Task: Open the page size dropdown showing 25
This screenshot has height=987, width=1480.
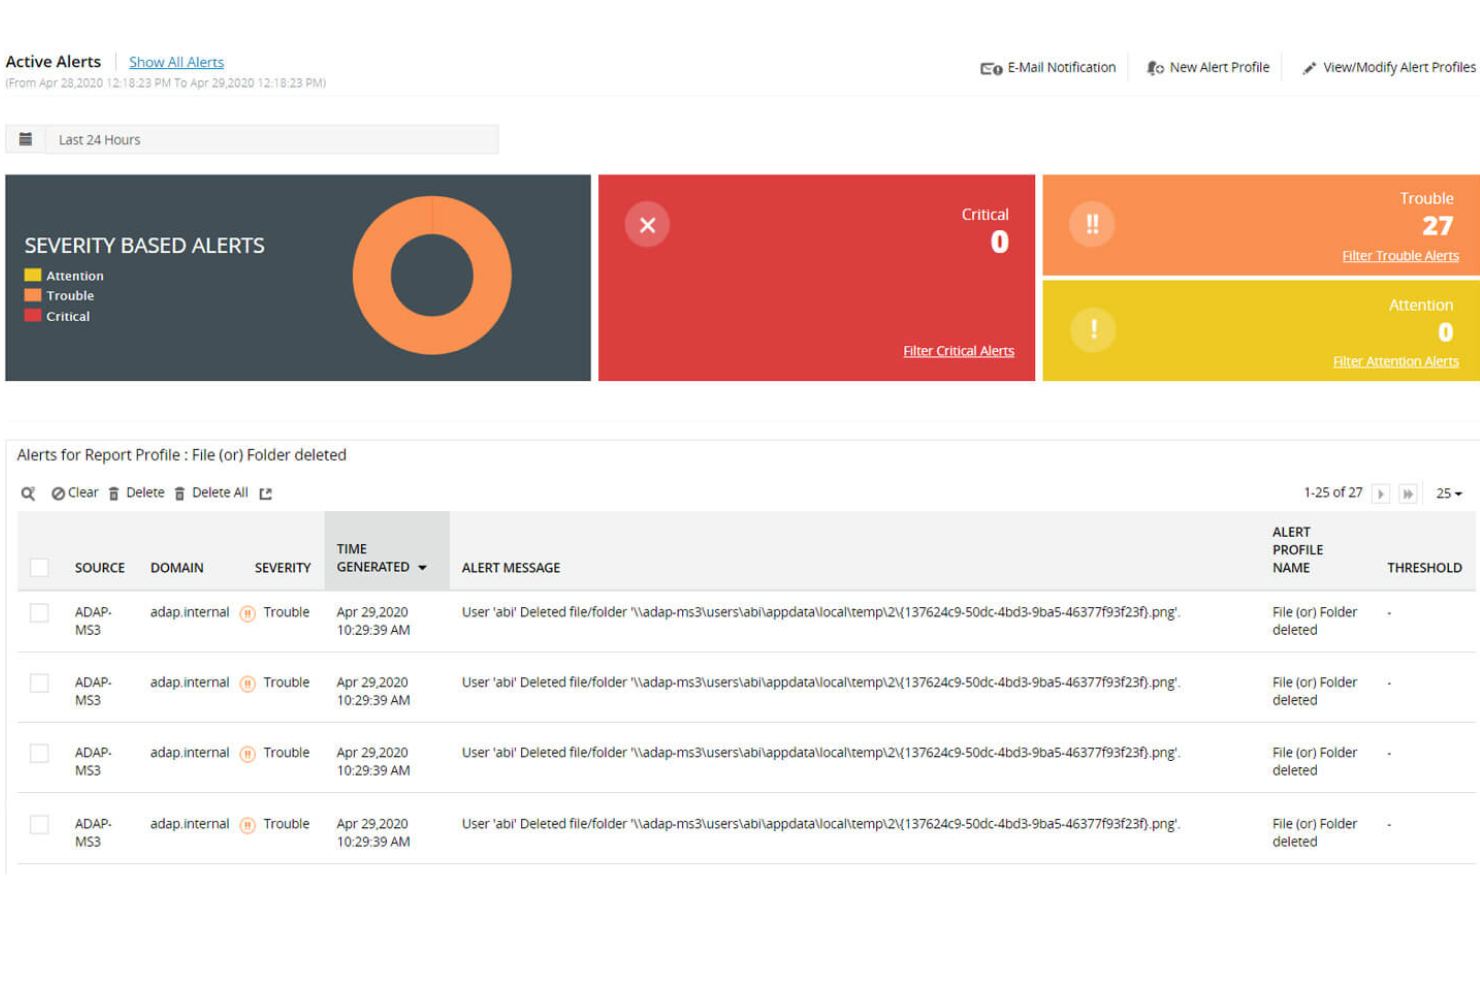Action: pos(1448,493)
